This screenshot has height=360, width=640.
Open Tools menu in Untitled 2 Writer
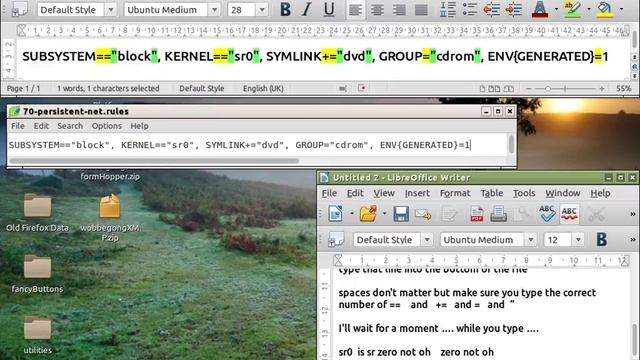(524, 193)
